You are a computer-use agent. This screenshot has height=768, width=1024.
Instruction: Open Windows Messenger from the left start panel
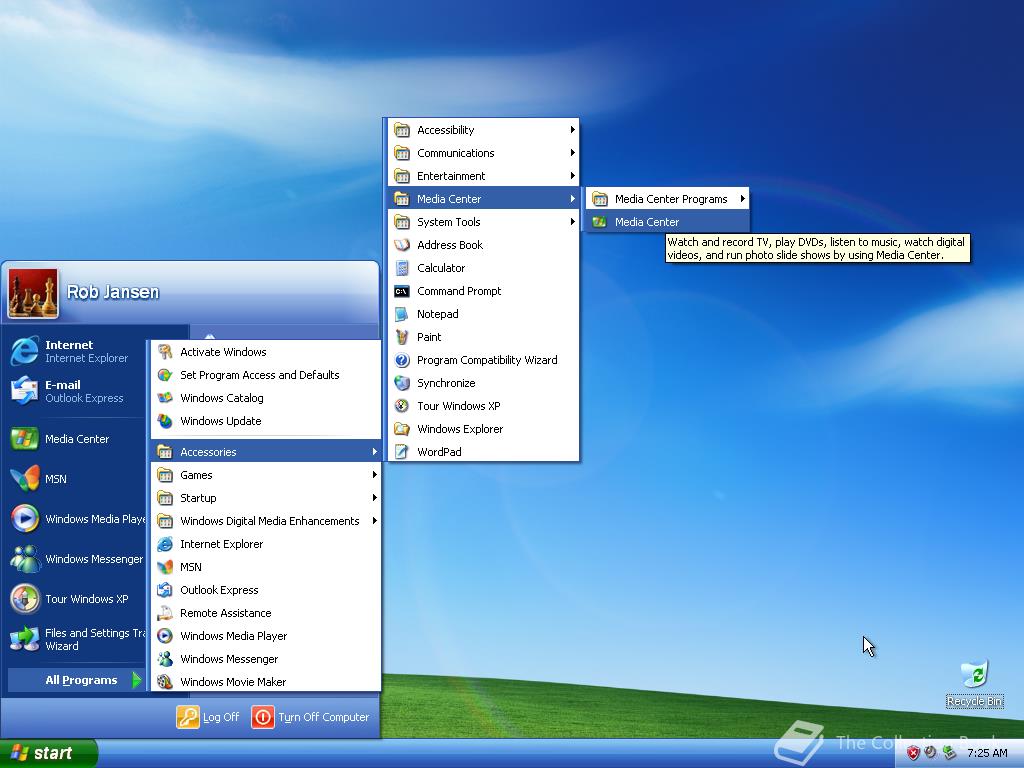[x=77, y=558]
